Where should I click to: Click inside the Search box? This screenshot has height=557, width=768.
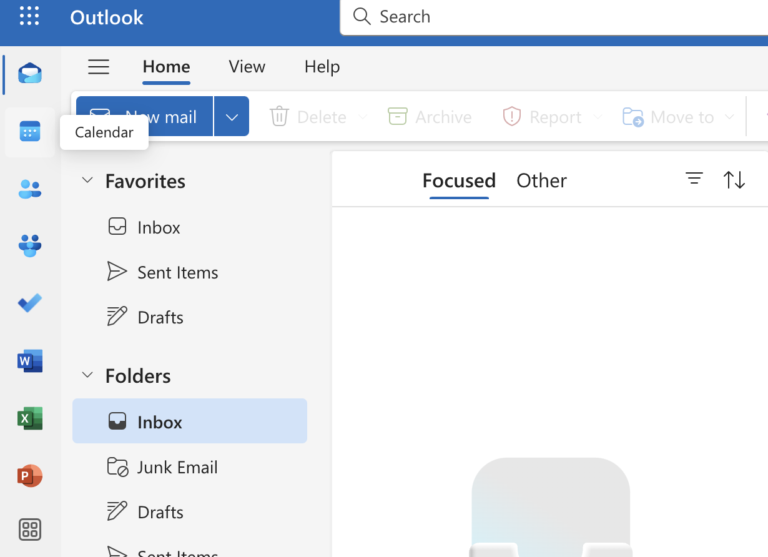tap(550, 17)
